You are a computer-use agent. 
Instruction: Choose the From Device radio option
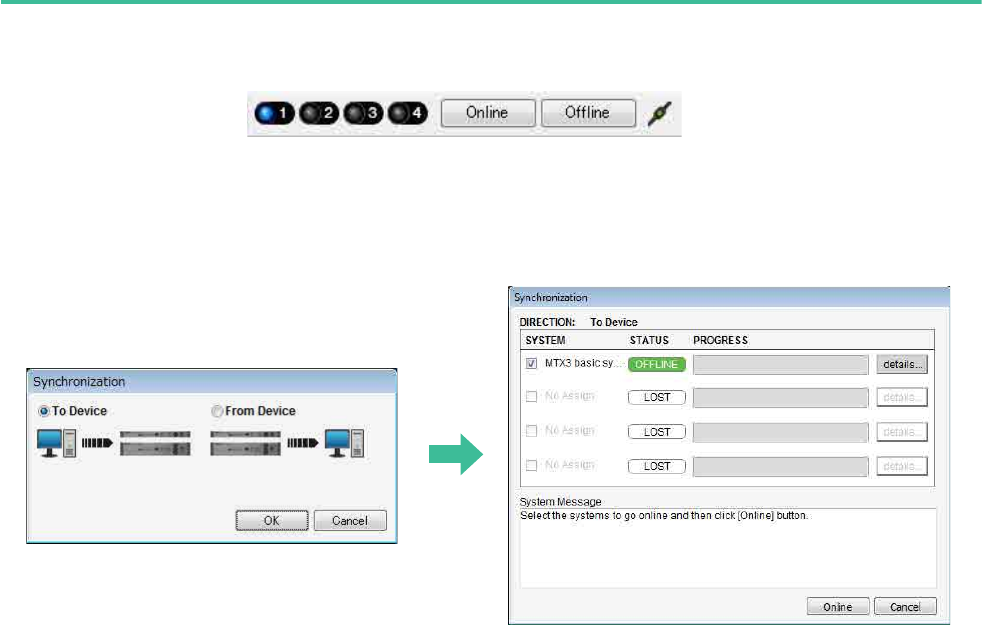217,411
